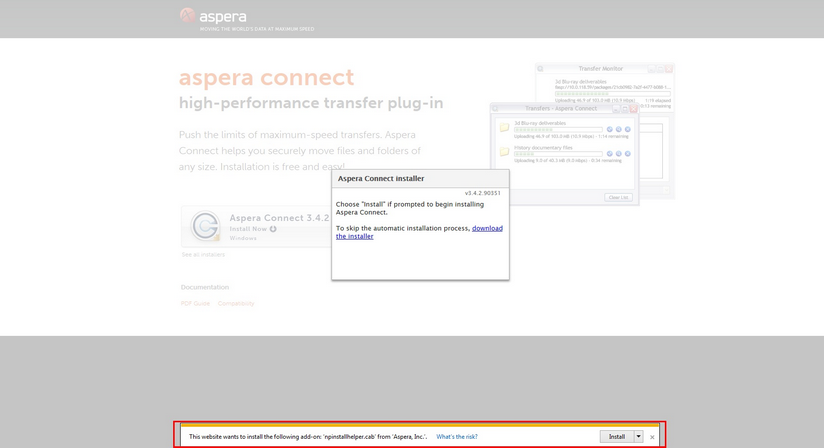Click the Aspera Connect installer icon
824x448 pixels.
pyautogui.click(x=206, y=226)
